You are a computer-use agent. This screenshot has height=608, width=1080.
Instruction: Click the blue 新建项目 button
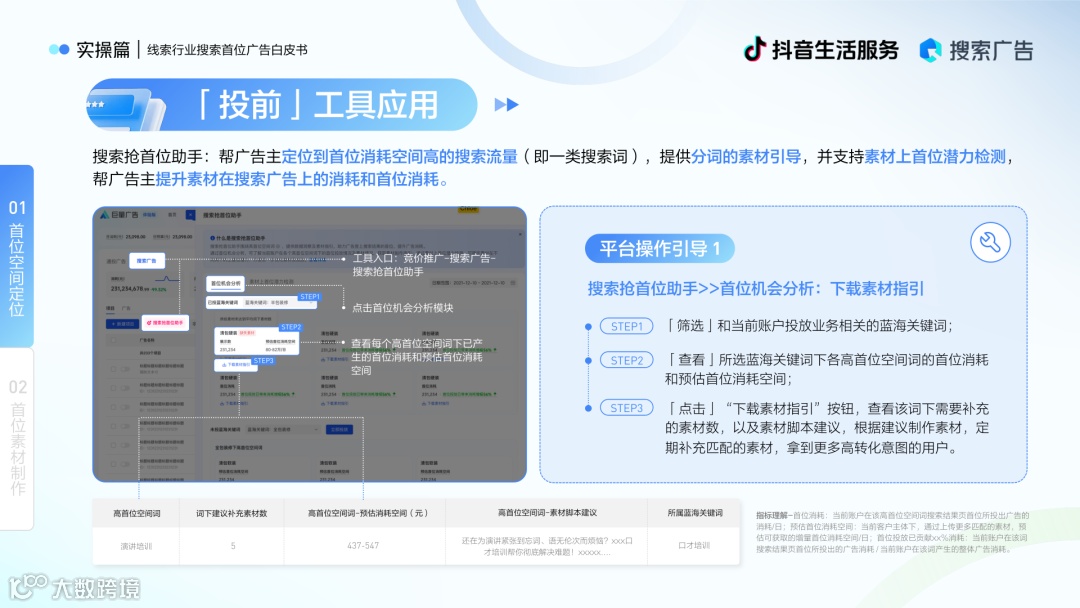(122, 324)
